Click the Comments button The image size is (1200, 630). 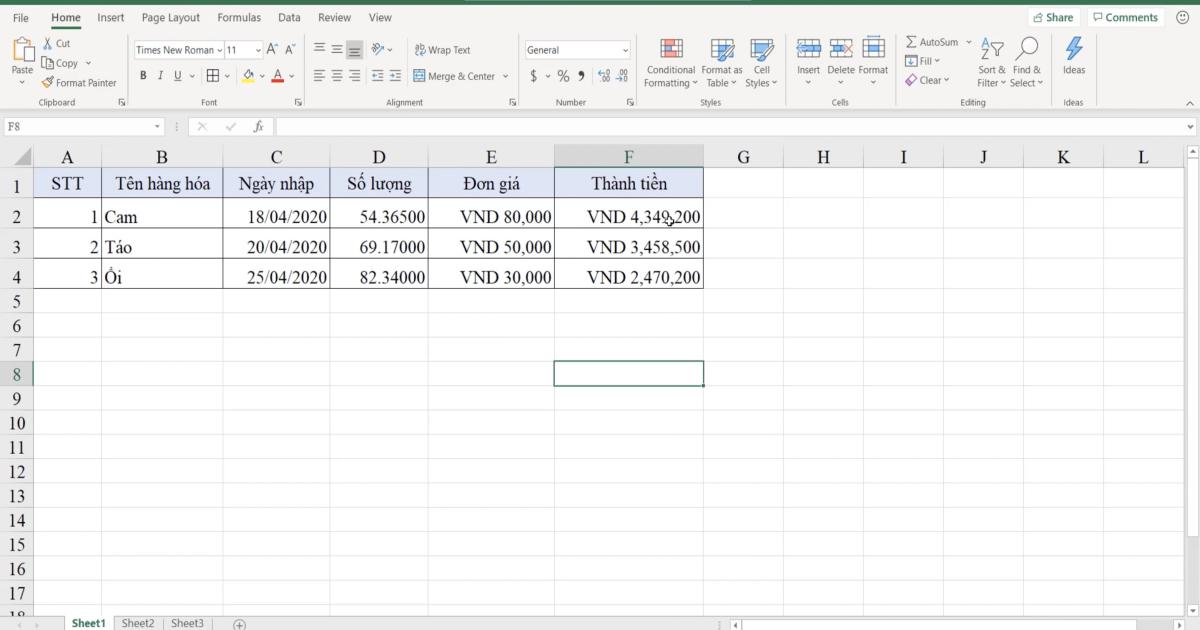[x=1125, y=17]
